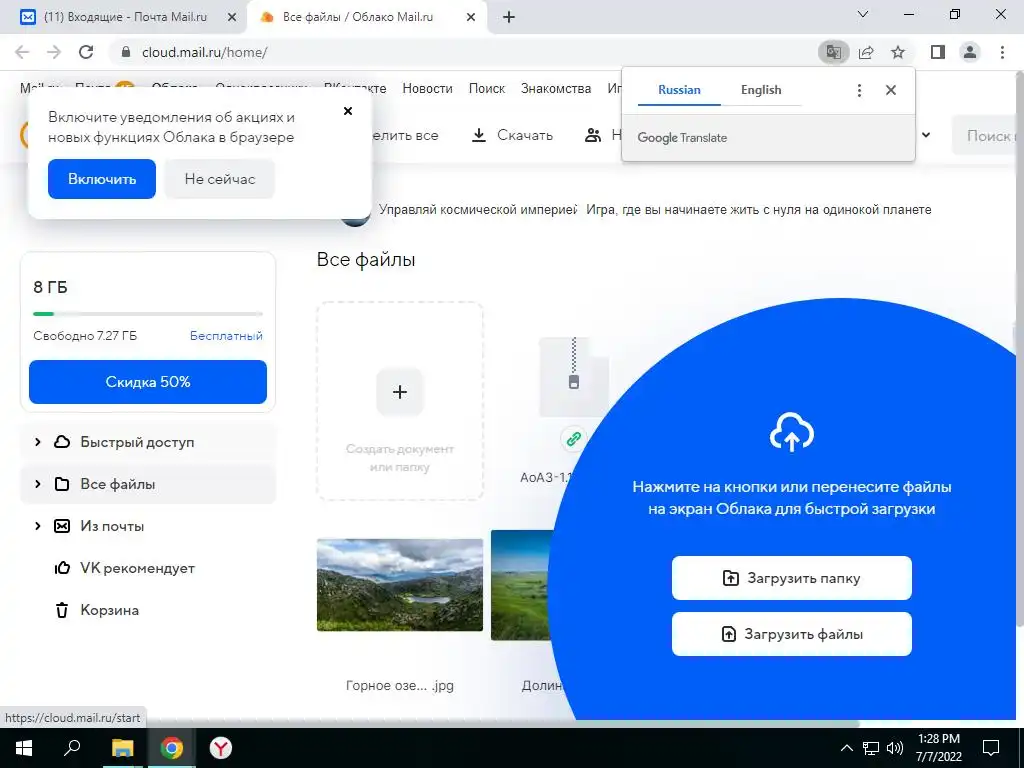Click the address bar URL

(204, 52)
